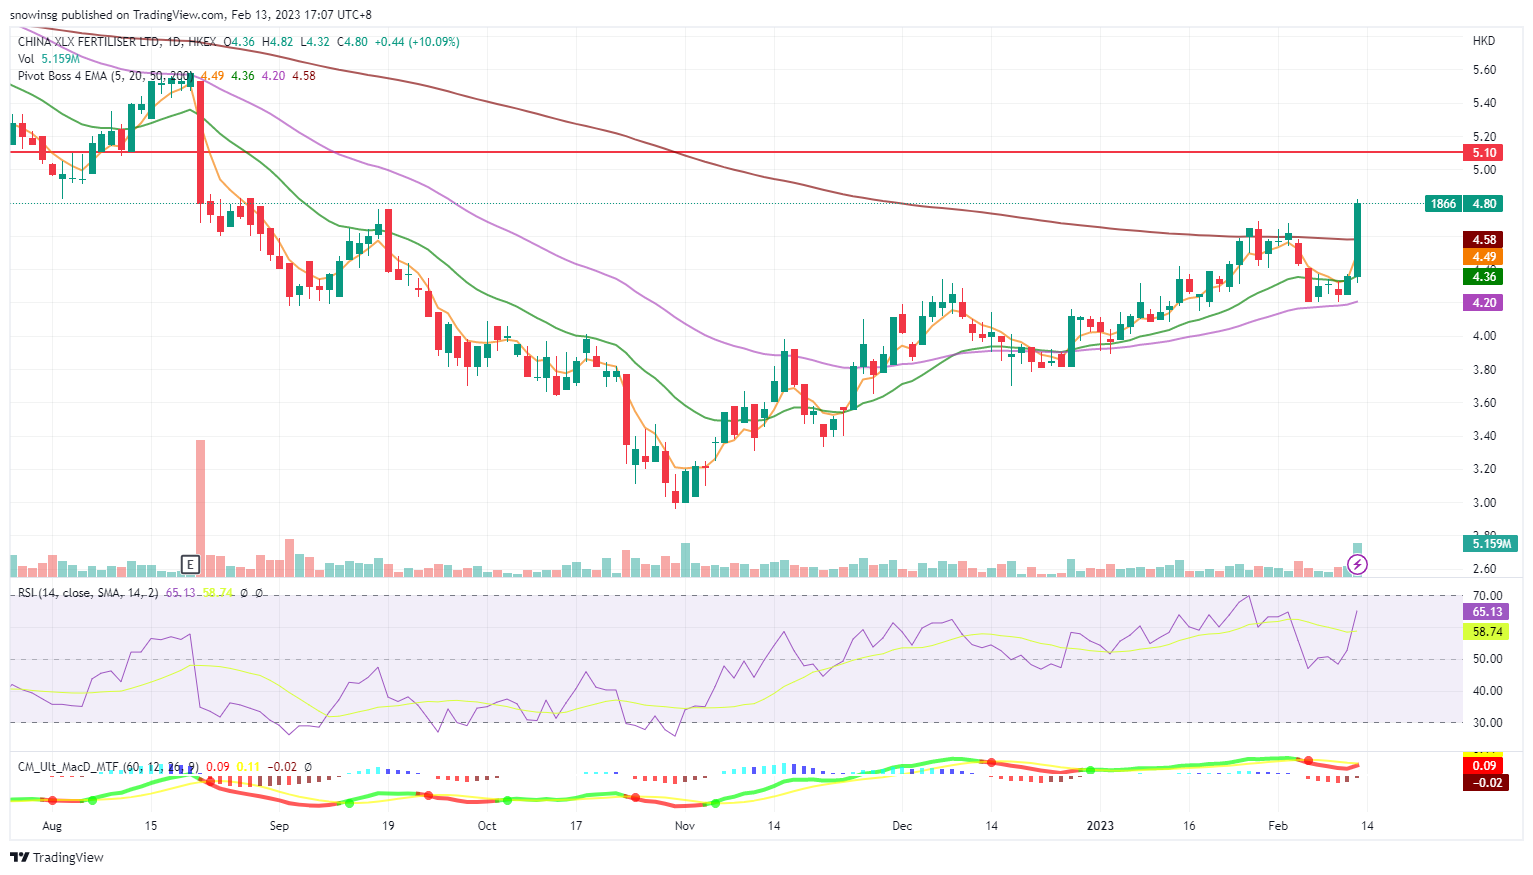Click the 5.00 tick on the price scale
The height and width of the screenshot is (875, 1533).
coord(1484,170)
